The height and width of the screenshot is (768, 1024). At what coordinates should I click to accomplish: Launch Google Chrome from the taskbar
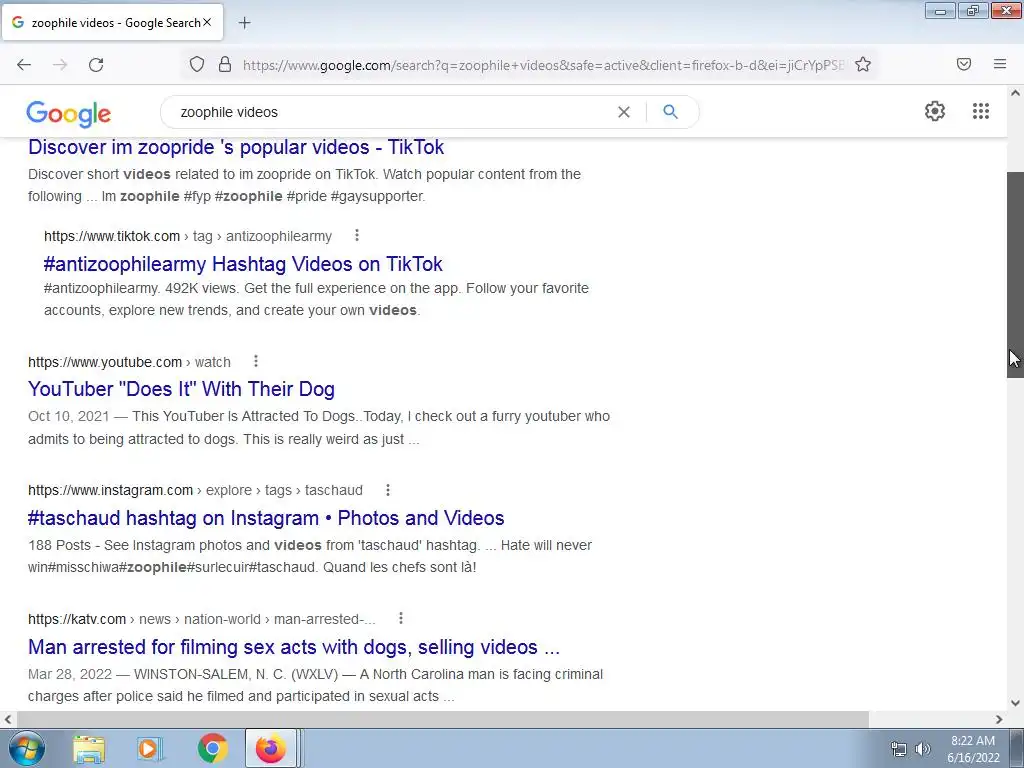point(212,749)
